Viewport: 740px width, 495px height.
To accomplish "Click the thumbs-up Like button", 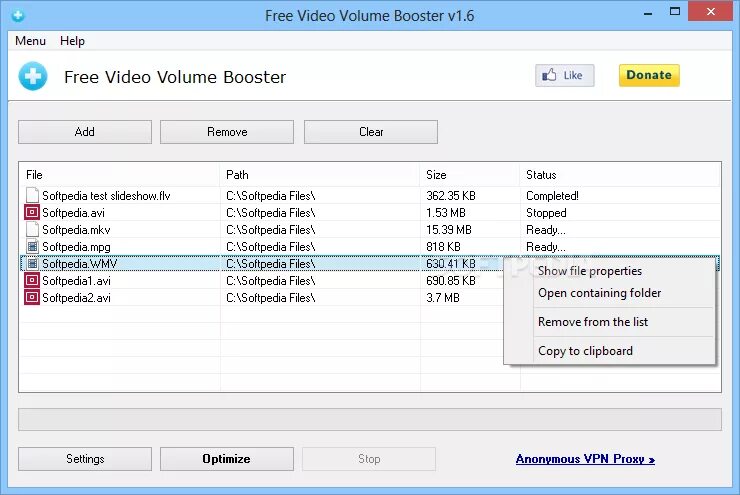I will click(x=564, y=76).
